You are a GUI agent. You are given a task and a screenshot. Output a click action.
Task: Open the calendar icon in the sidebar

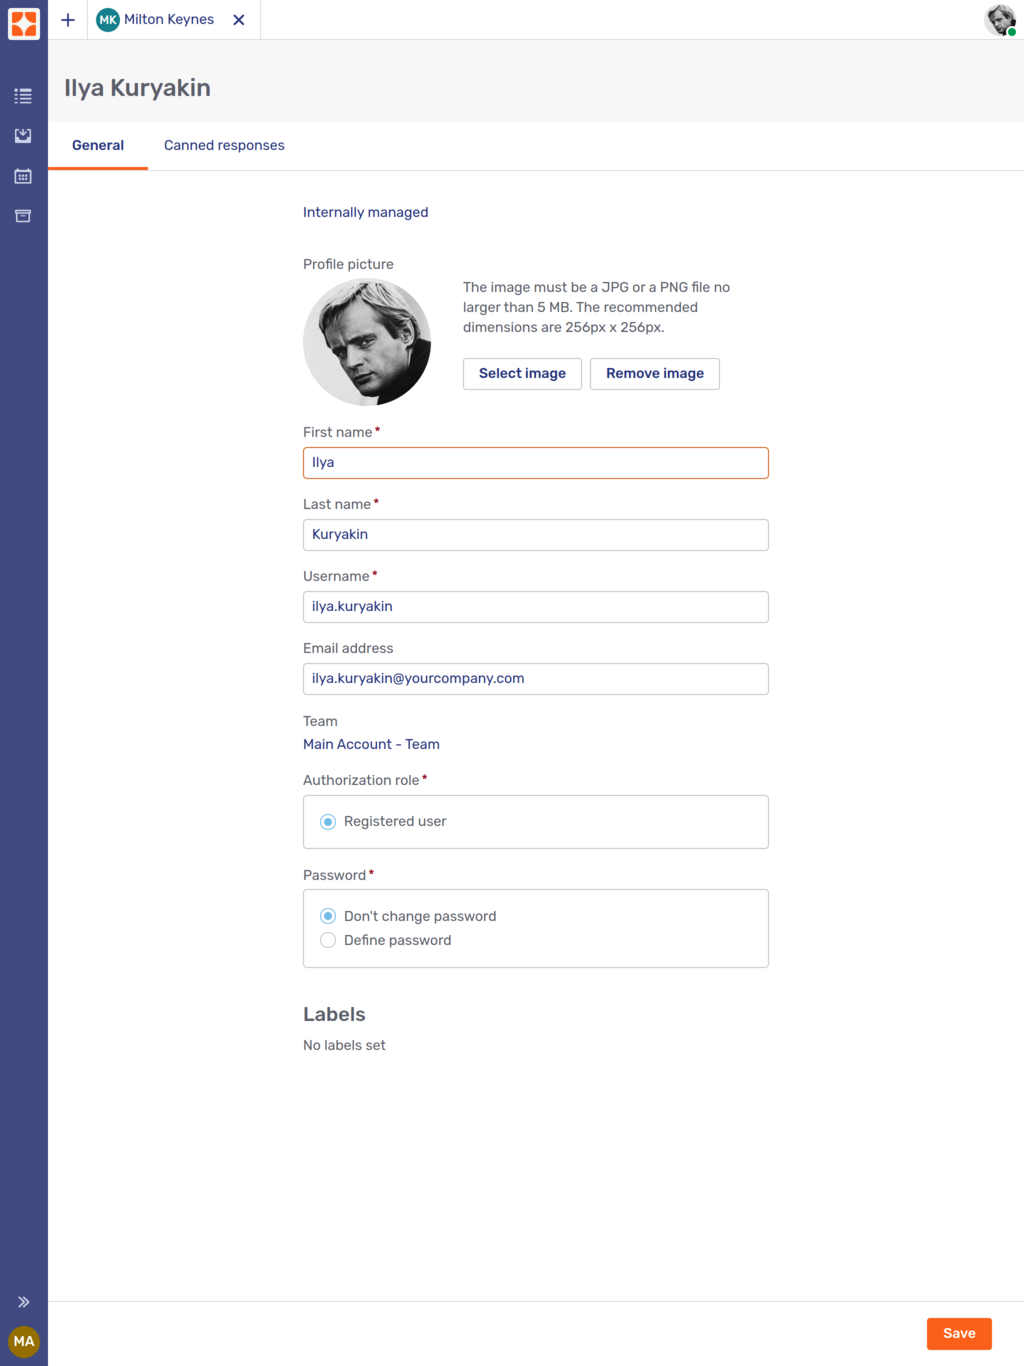[23, 176]
